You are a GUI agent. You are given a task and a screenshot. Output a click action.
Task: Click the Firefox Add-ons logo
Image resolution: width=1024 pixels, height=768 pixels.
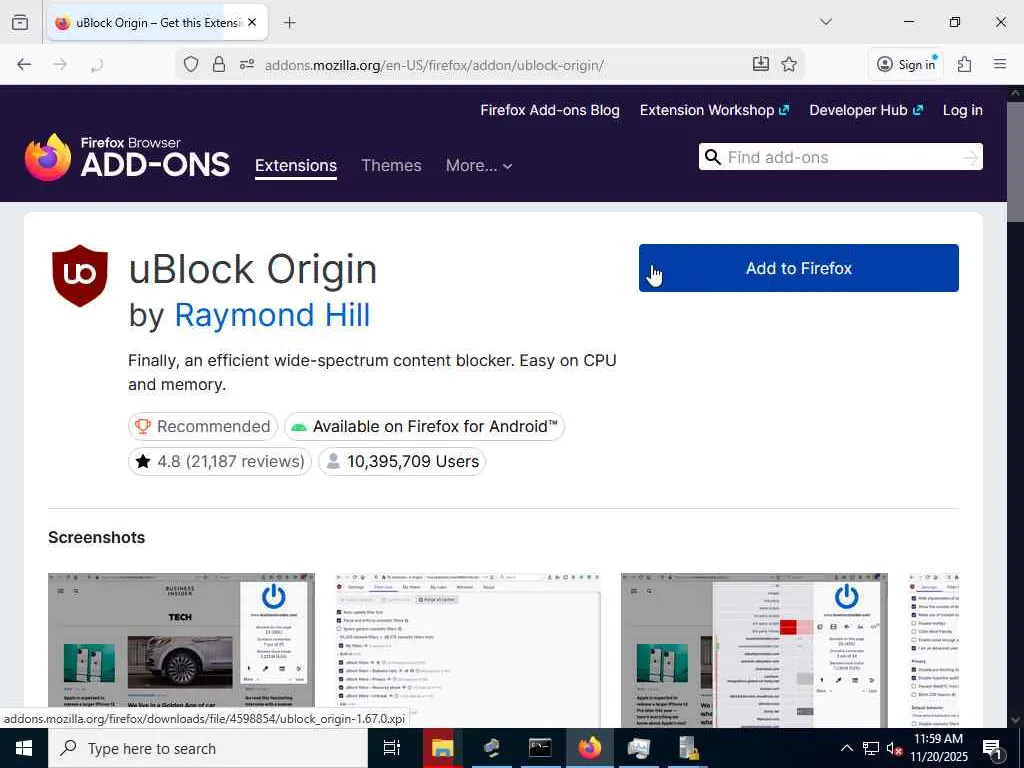127,157
